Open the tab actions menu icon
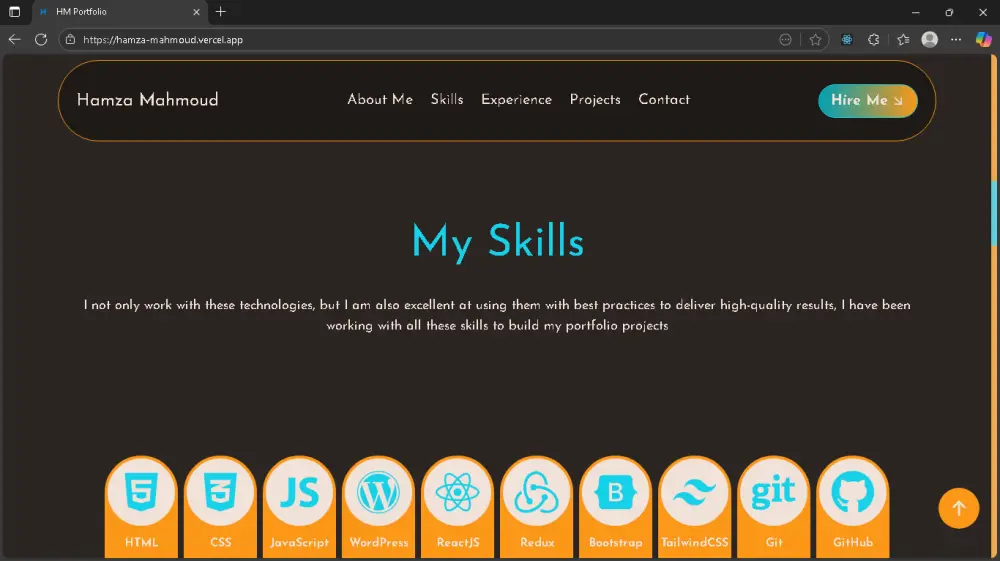The image size is (1000, 561). pyautogui.click(x=14, y=11)
